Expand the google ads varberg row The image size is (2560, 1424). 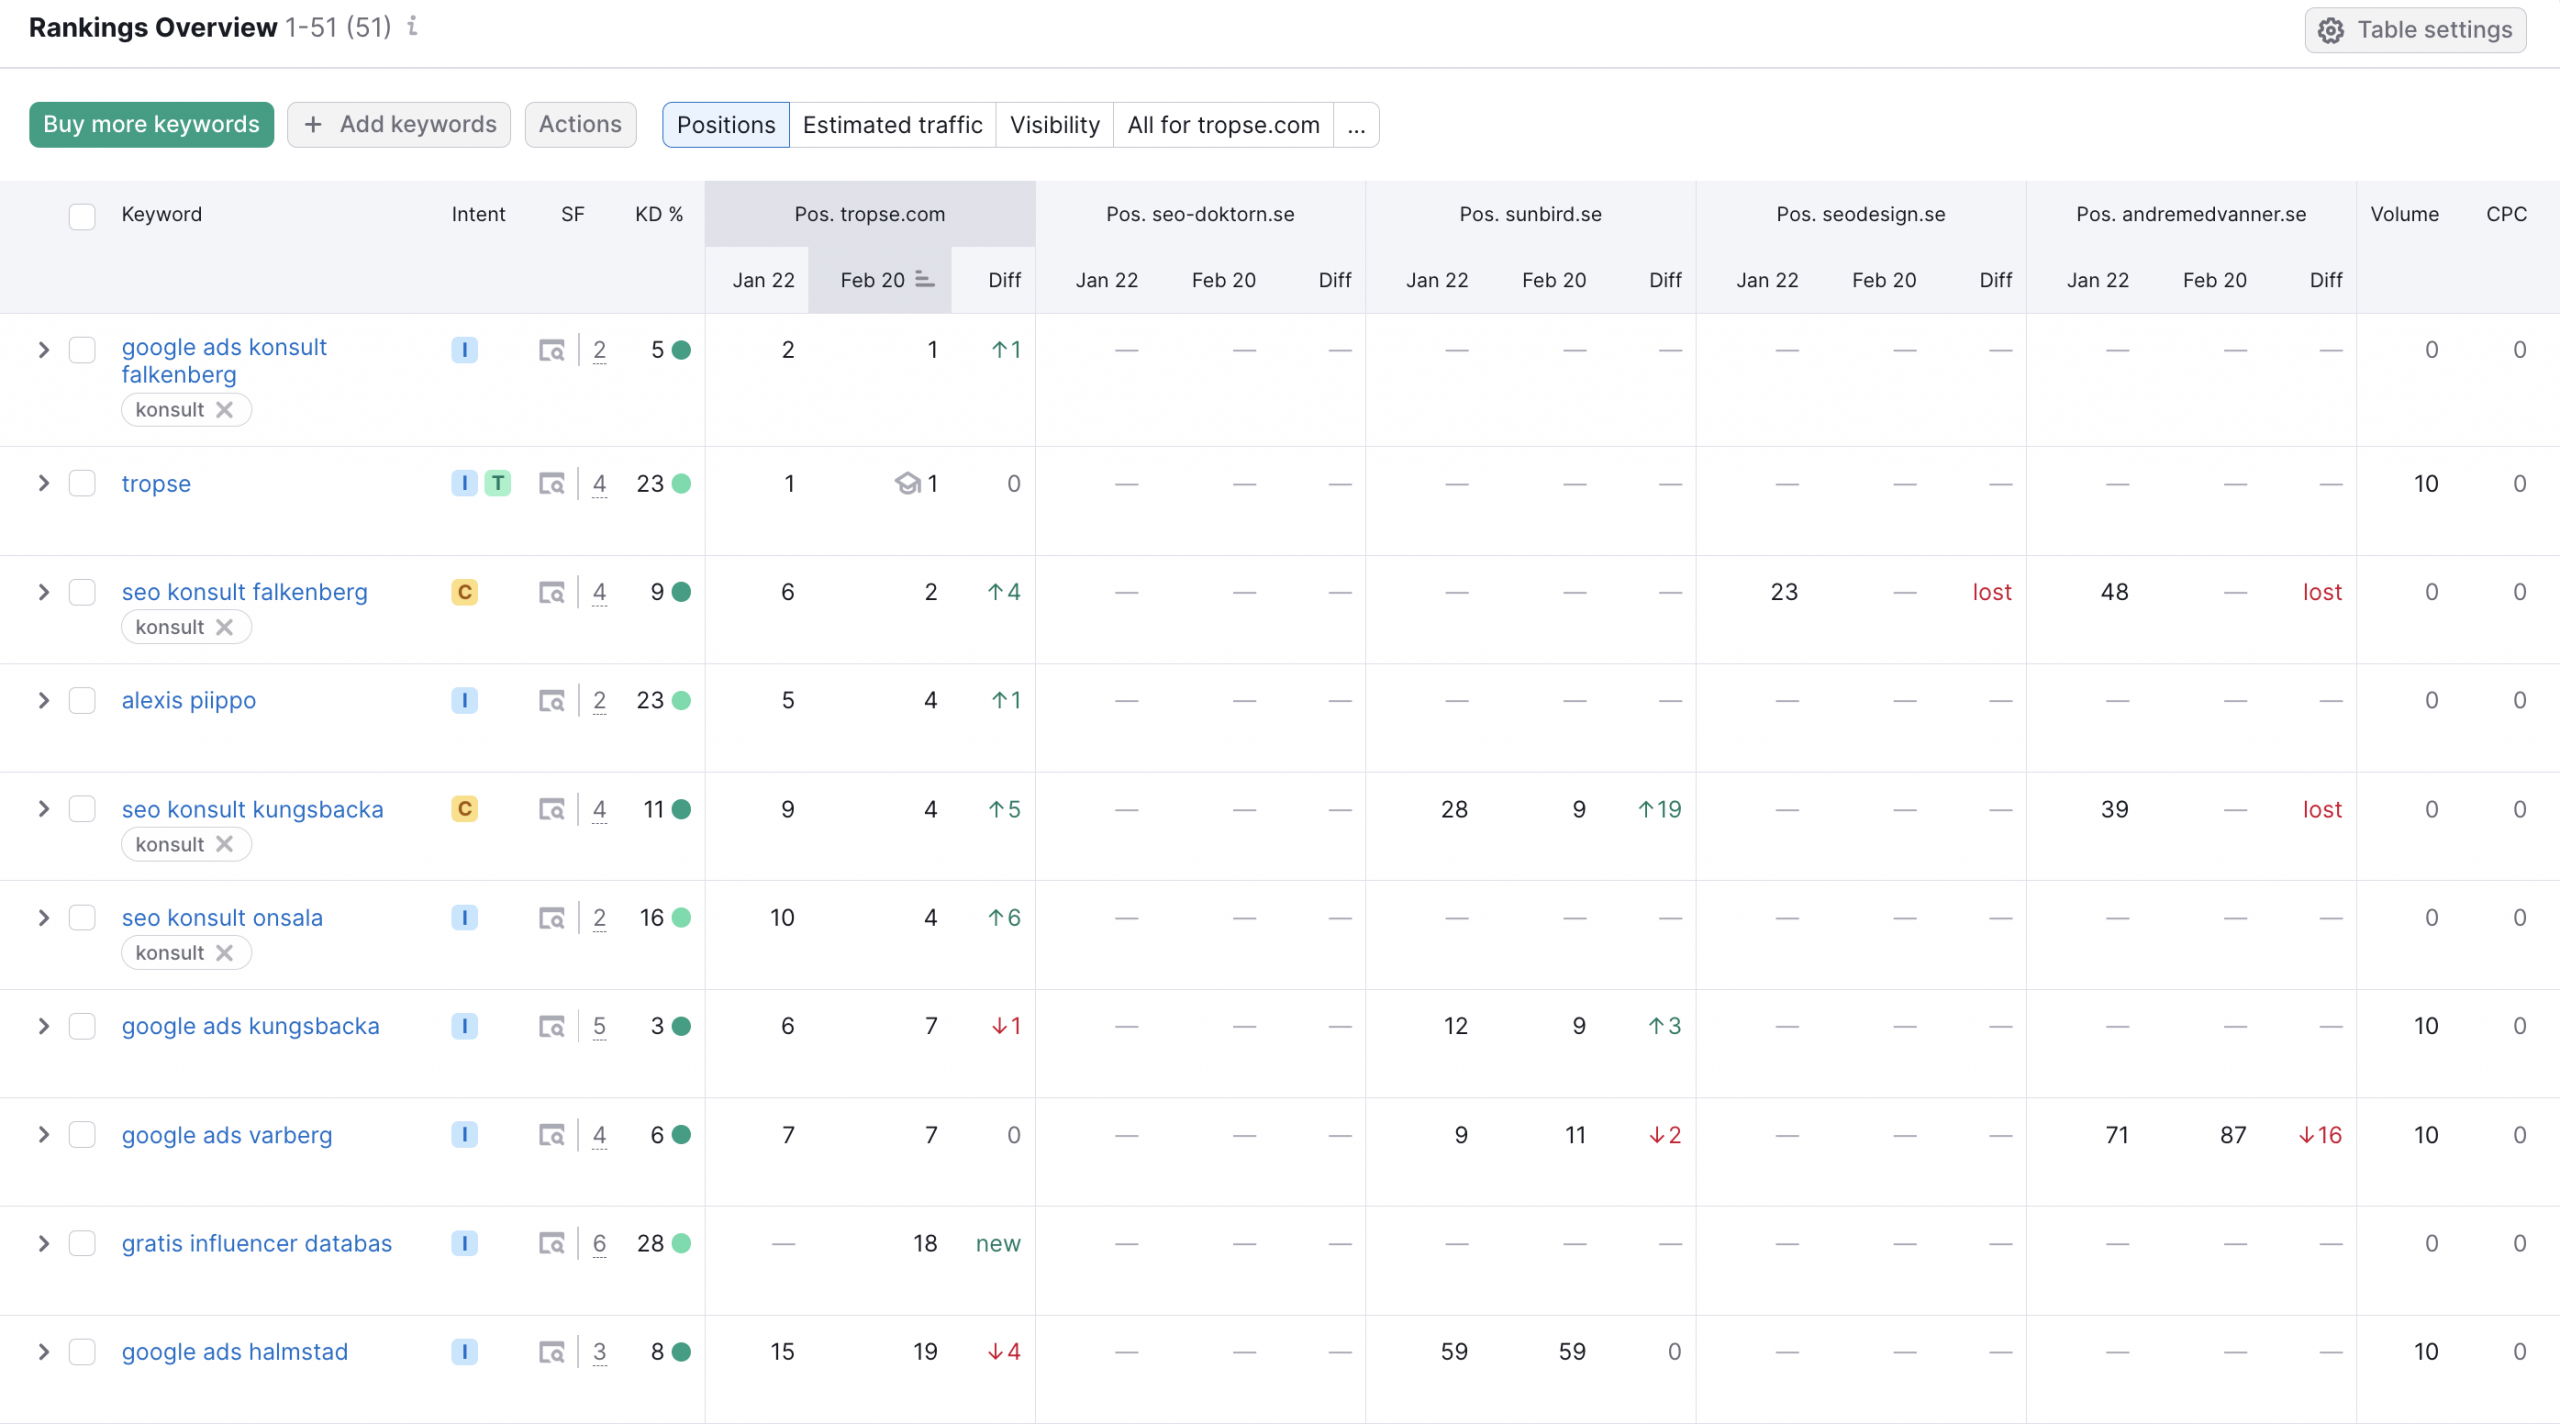click(43, 1135)
